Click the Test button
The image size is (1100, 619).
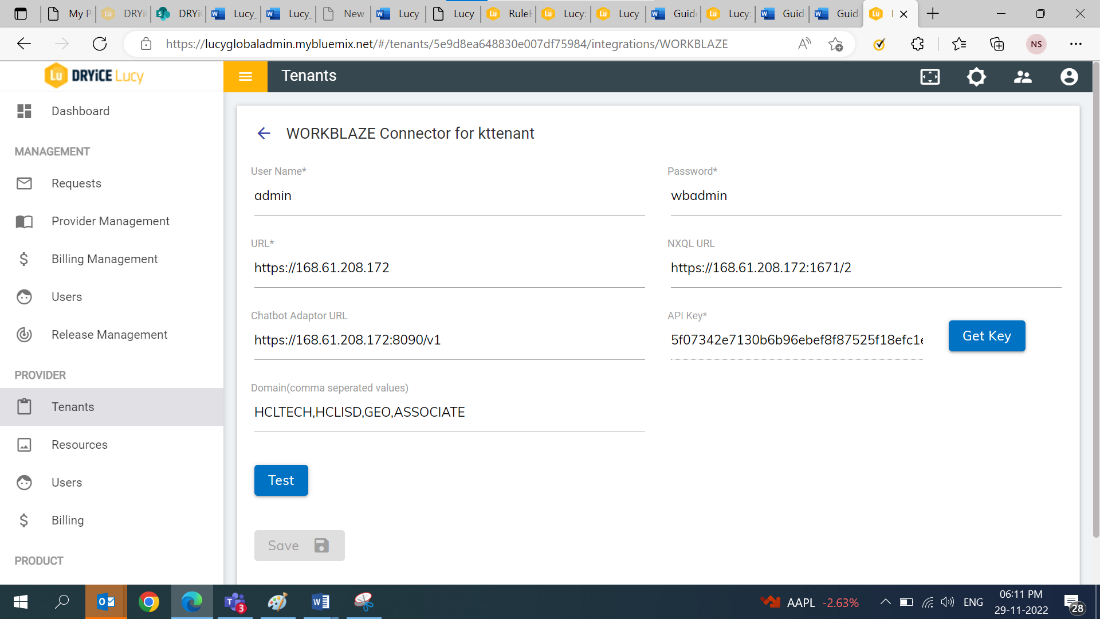click(x=281, y=481)
